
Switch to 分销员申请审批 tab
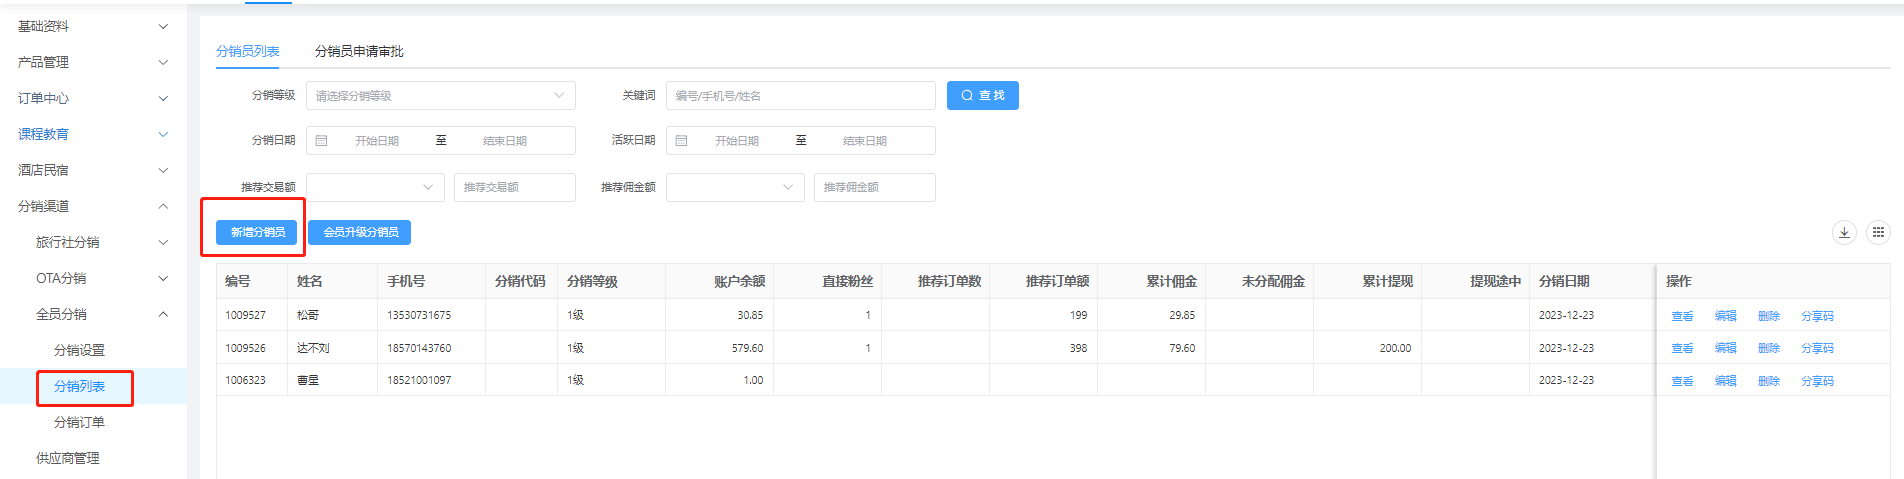pos(359,51)
